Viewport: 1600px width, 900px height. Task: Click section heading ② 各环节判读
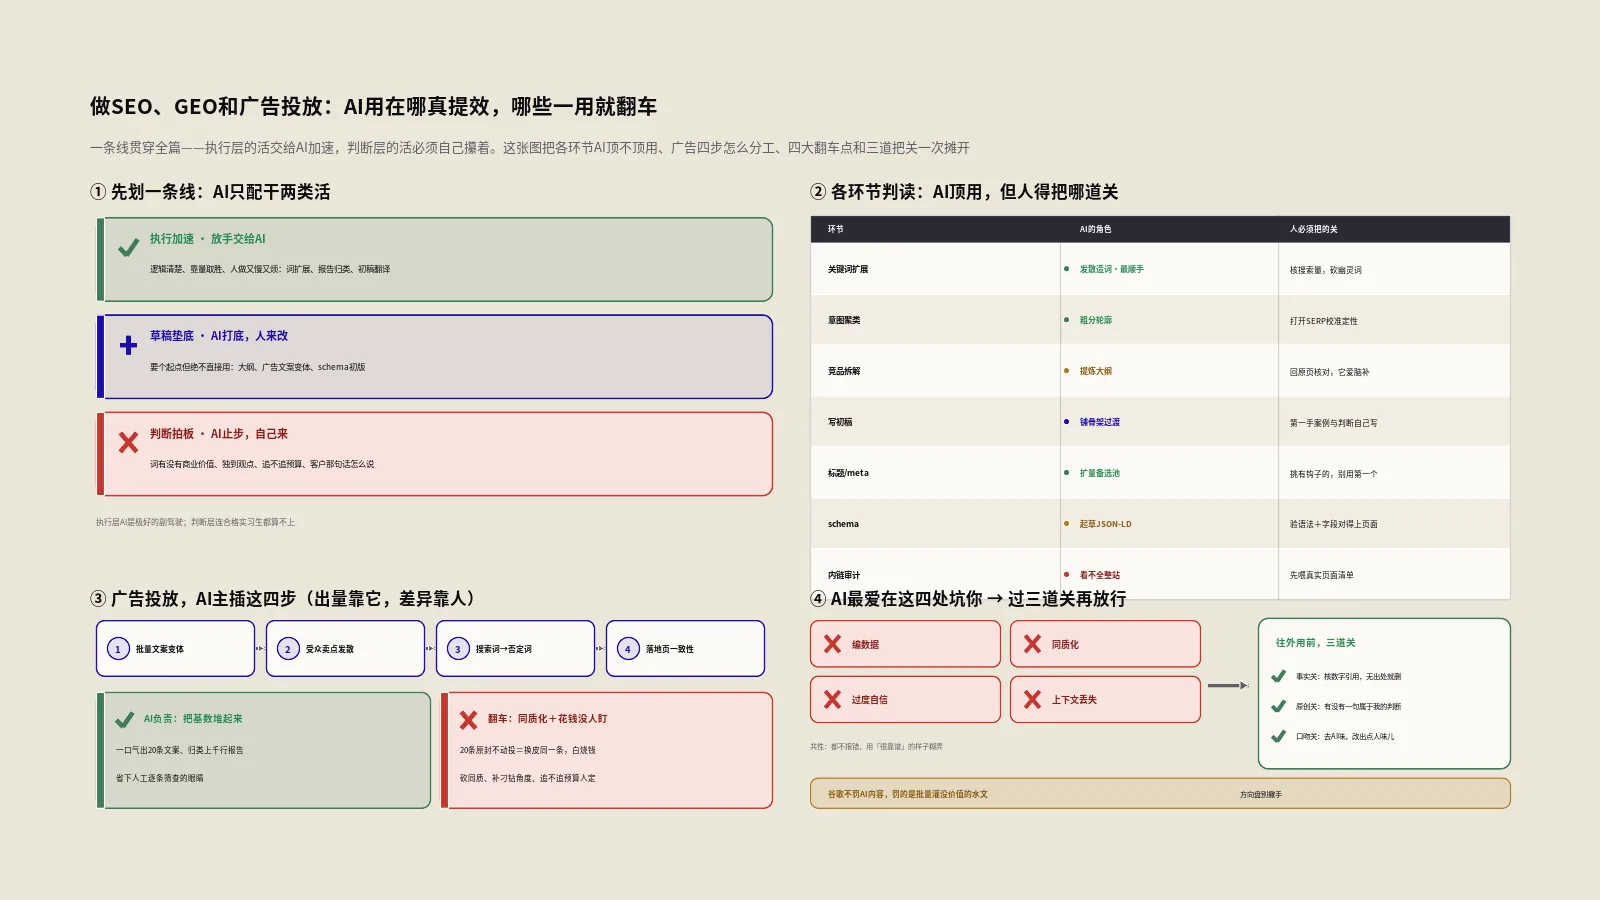tap(964, 192)
